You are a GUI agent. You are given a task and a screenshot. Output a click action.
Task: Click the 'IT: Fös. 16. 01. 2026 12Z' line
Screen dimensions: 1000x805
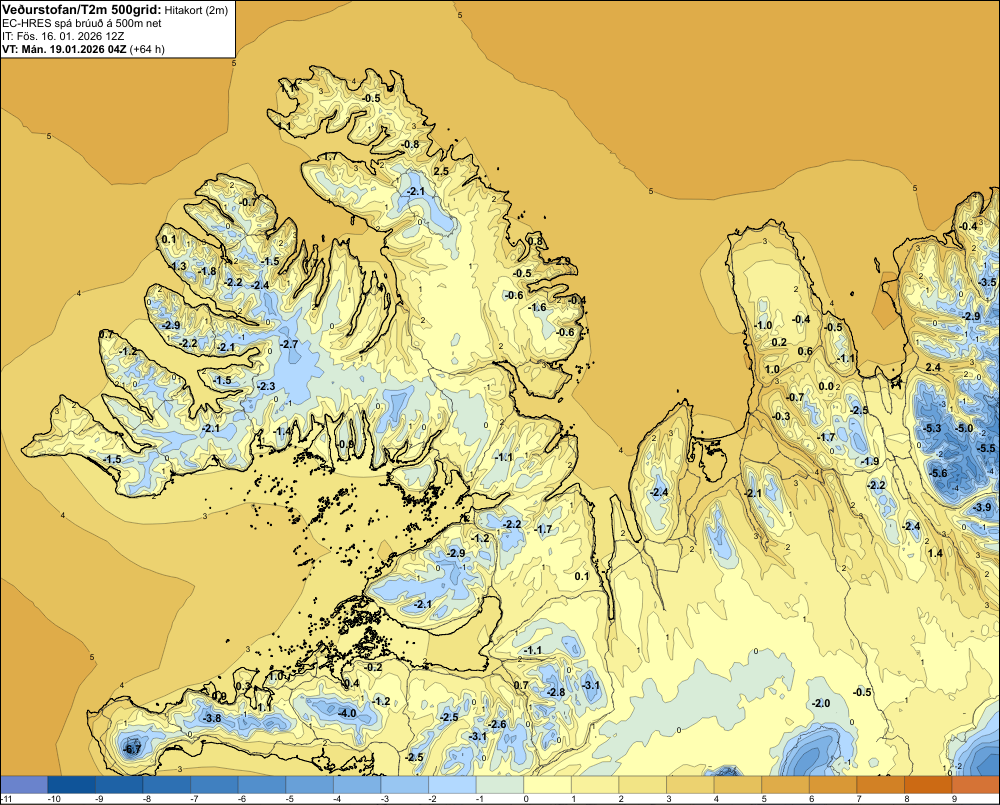[x=63, y=36]
